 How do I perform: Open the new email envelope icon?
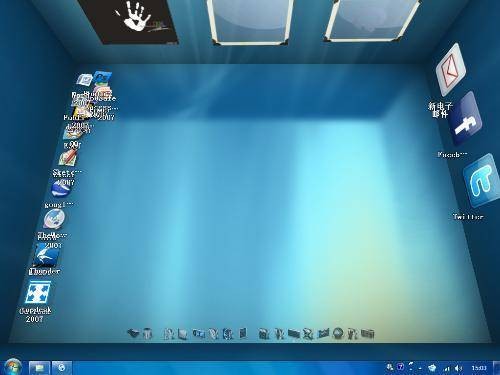pos(451,70)
